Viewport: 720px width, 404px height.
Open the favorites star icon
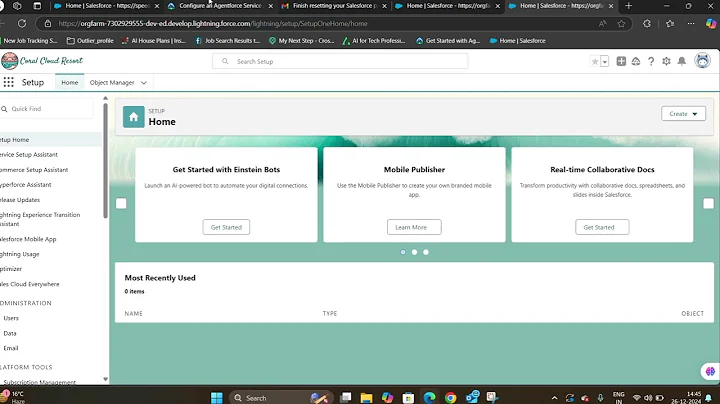[595, 61]
